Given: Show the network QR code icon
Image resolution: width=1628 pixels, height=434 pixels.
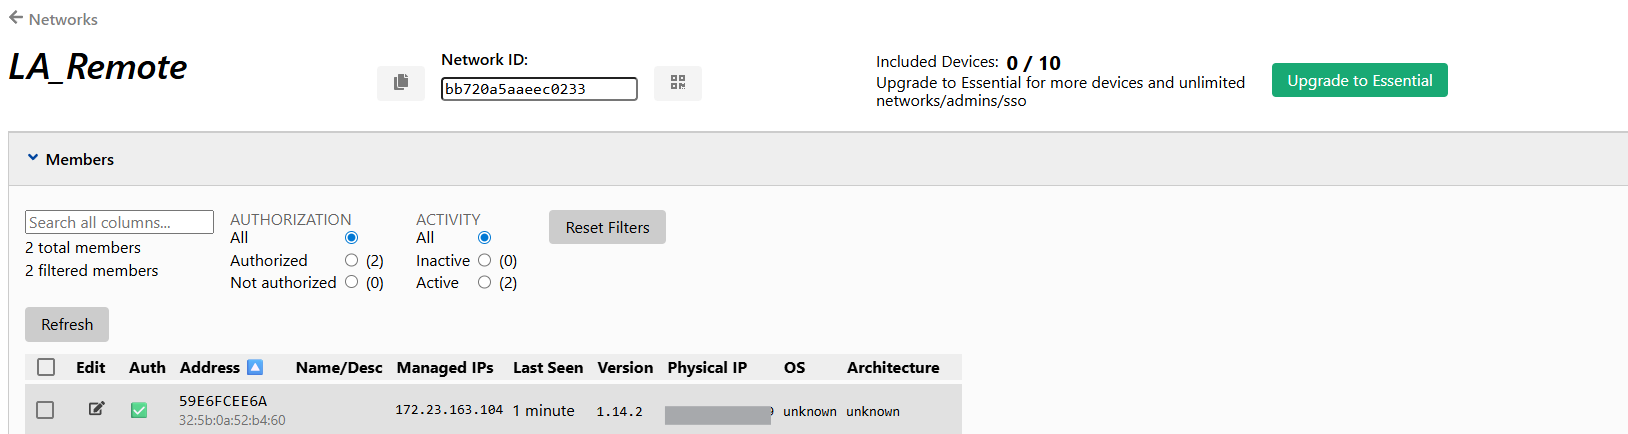Looking at the screenshot, I should (x=678, y=83).
